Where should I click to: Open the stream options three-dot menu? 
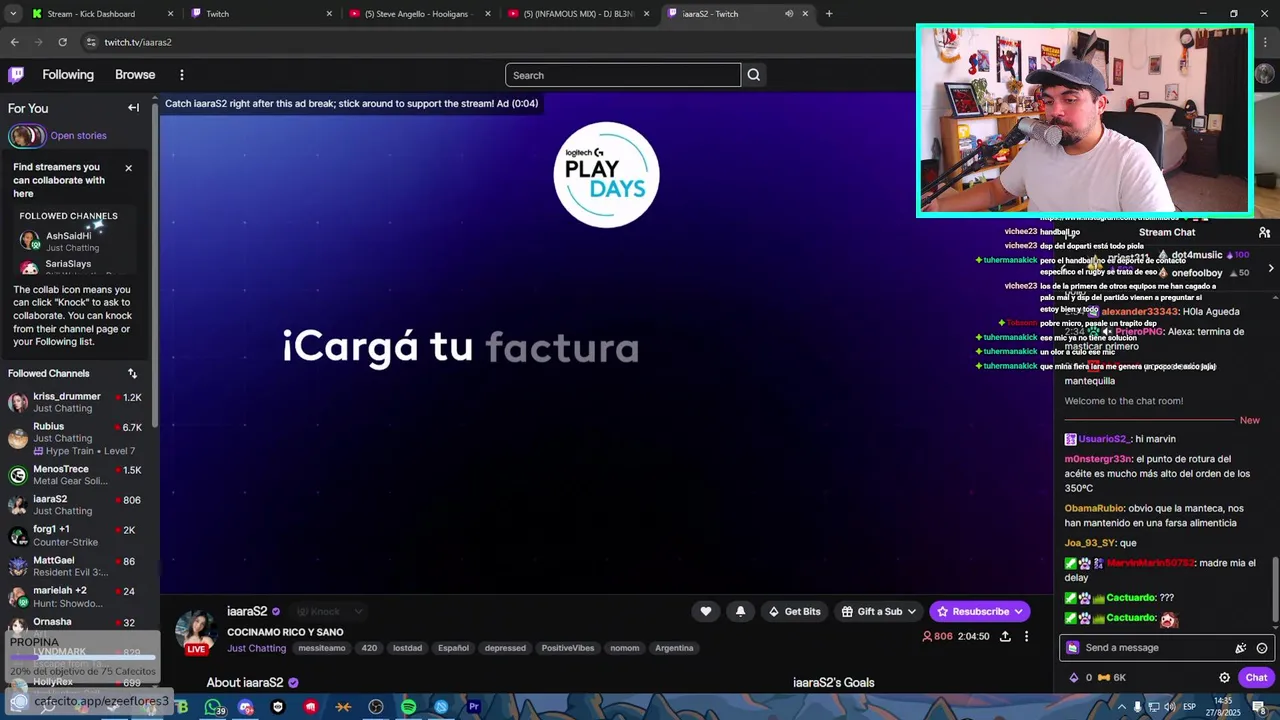click(x=1026, y=636)
